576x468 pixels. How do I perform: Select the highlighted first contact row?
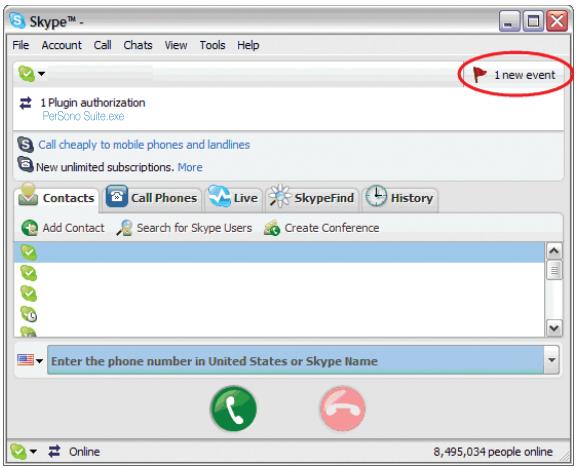tap(279, 252)
